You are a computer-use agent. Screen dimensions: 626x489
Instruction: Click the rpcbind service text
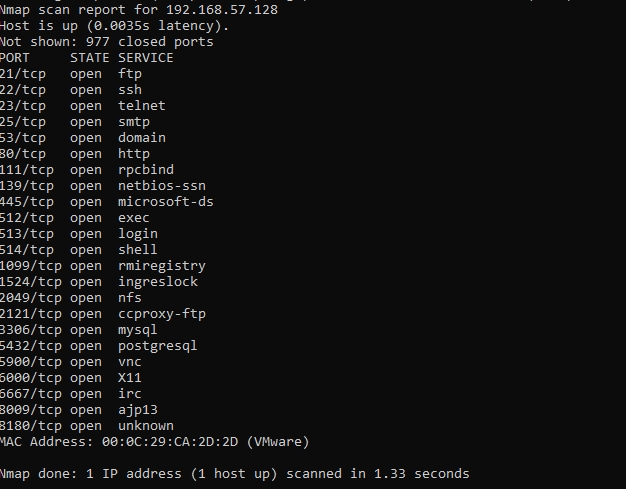(x=146, y=170)
